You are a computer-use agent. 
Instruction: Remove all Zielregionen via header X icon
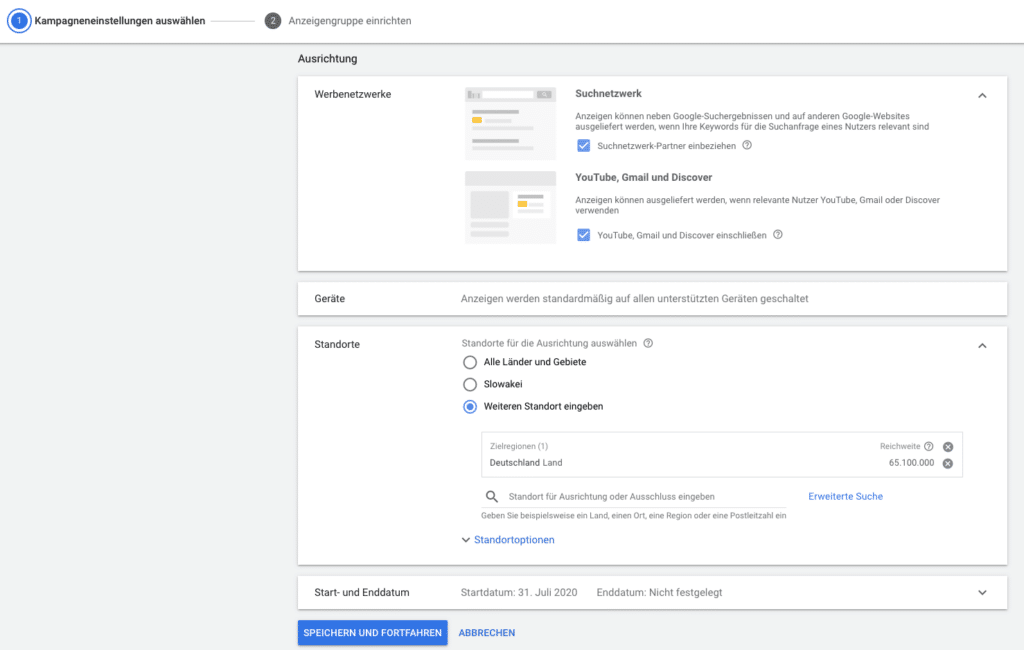pos(948,447)
